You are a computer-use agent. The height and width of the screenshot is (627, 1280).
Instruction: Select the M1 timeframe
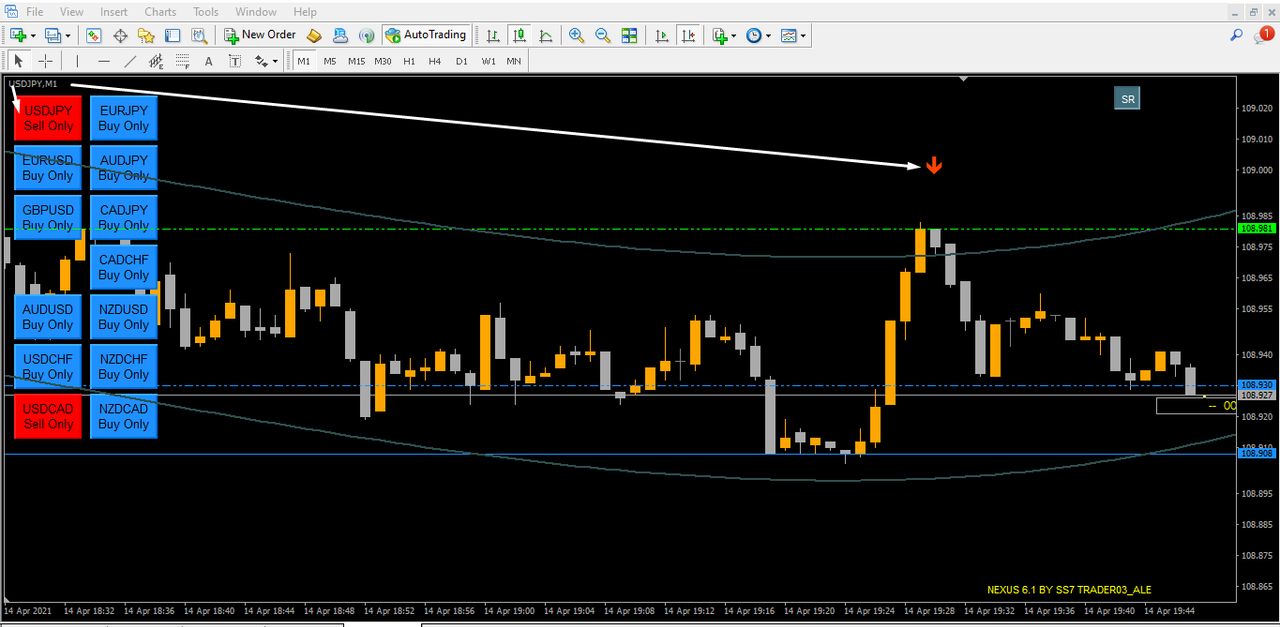click(304, 61)
